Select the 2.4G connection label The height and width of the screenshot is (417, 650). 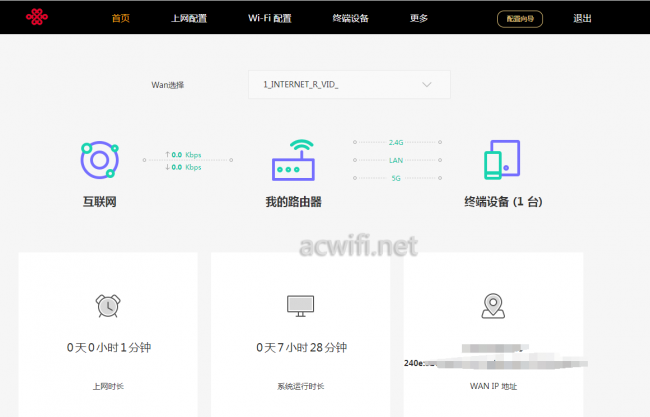(x=396, y=142)
